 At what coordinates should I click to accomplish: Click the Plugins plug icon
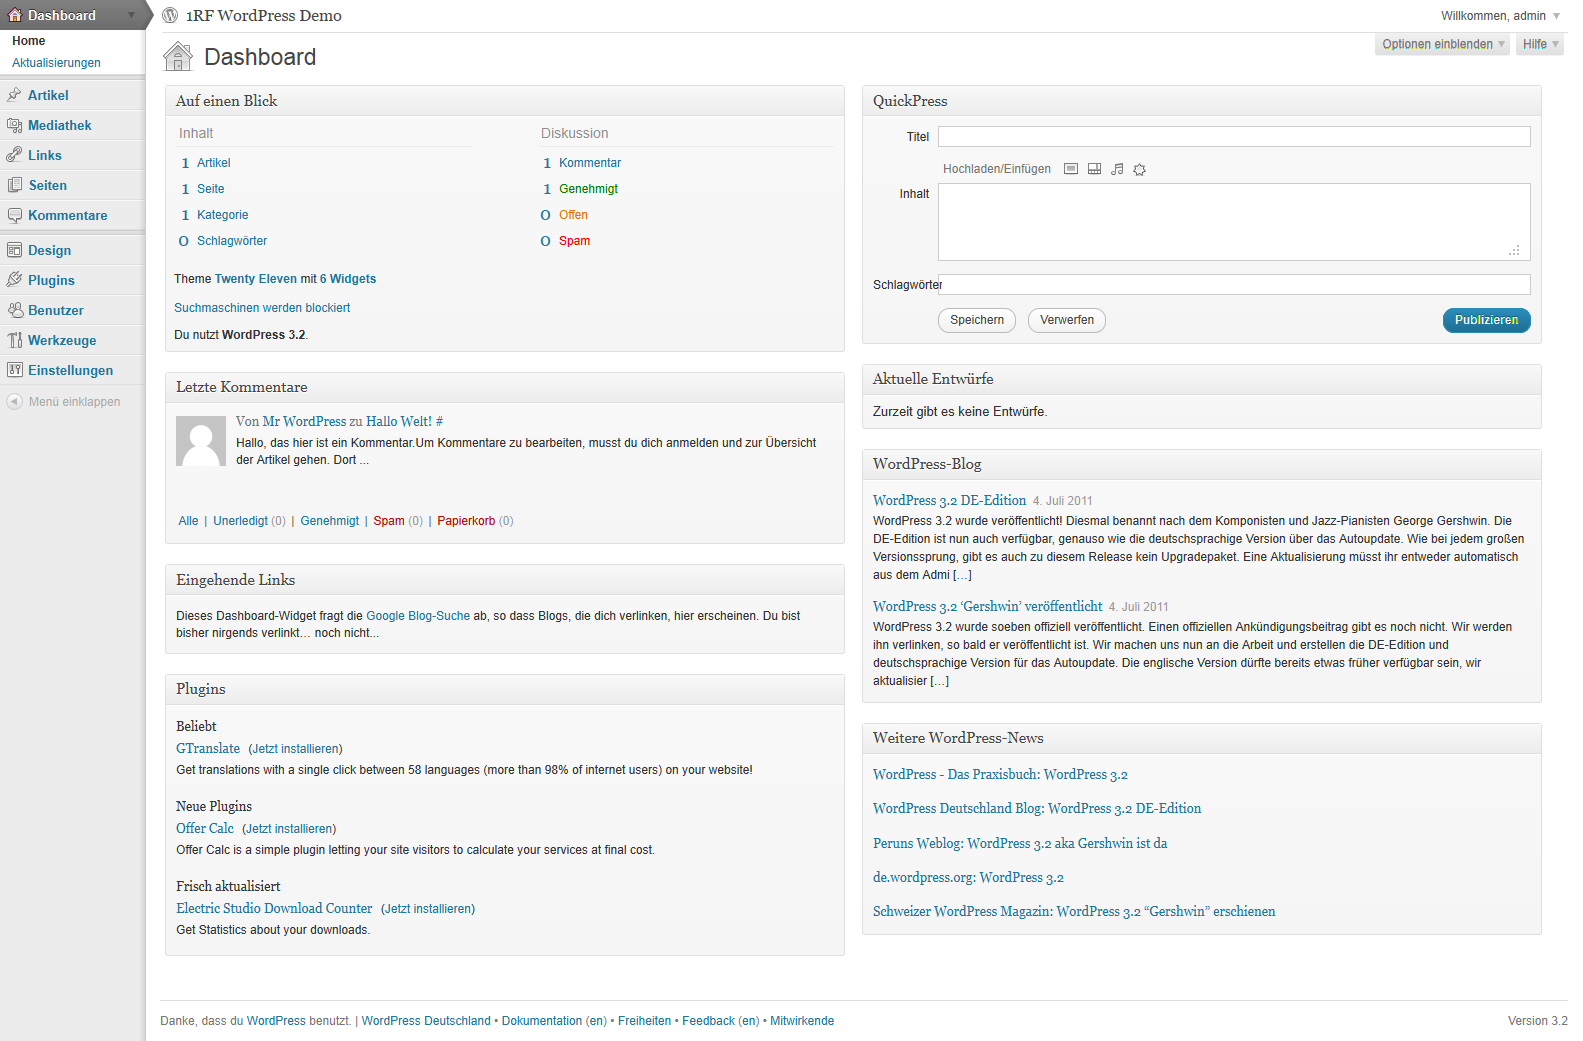click(14, 280)
